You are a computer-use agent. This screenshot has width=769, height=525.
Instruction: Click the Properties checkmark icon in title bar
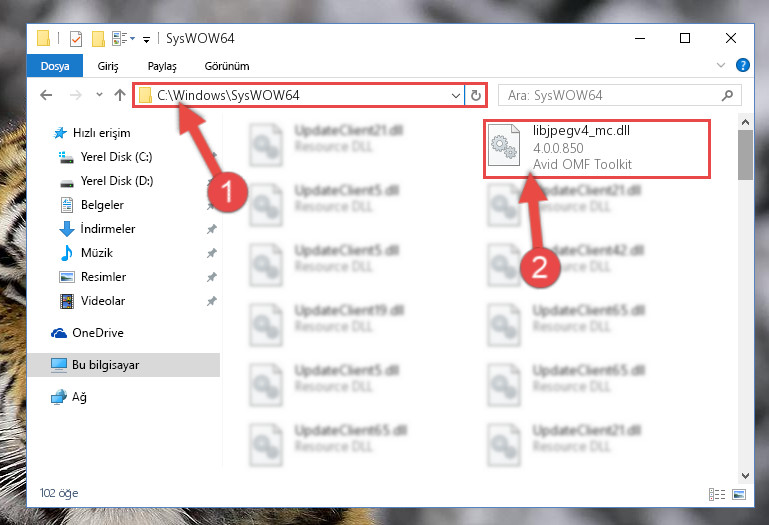[76, 39]
